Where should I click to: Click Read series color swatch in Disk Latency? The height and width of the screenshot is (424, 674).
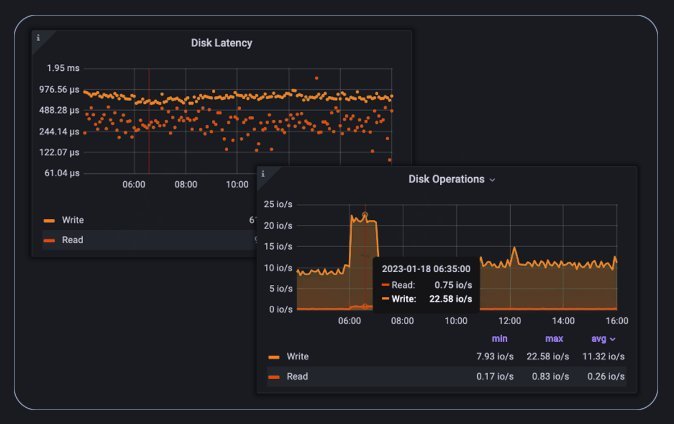[49, 240]
